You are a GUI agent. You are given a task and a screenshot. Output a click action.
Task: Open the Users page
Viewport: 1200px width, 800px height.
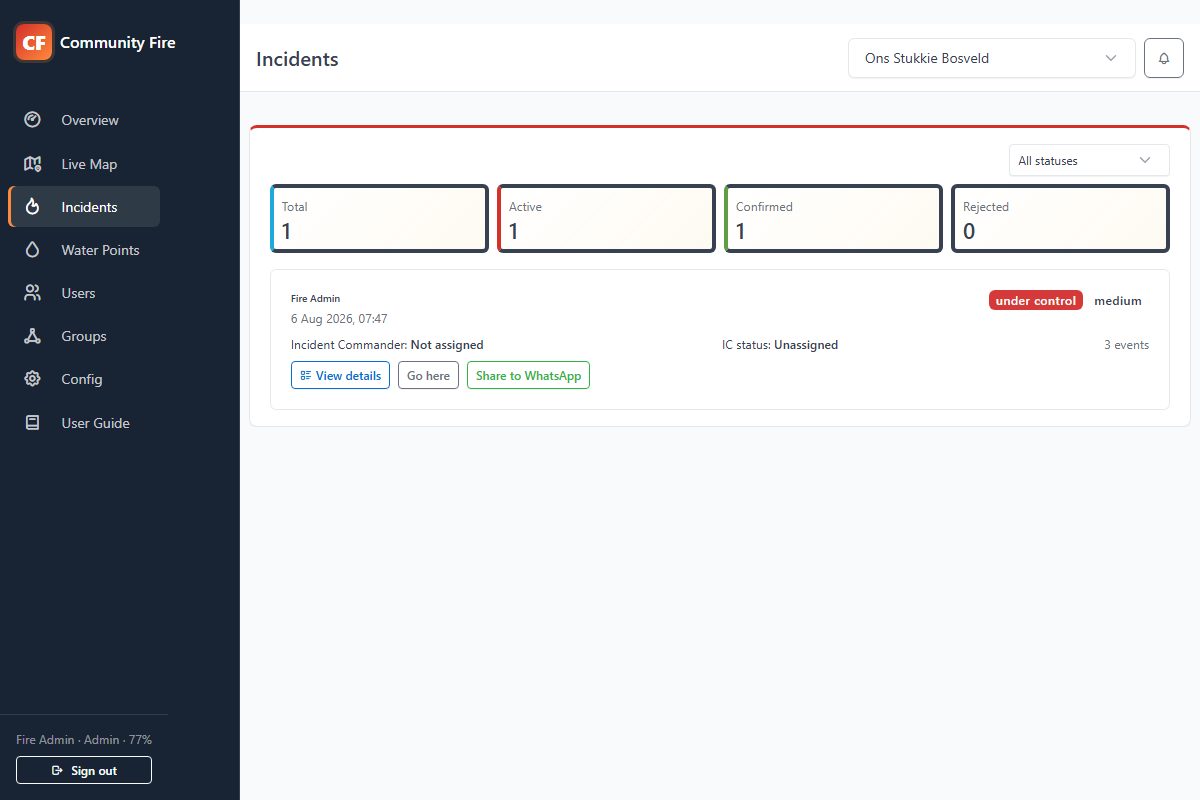[x=84, y=293]
